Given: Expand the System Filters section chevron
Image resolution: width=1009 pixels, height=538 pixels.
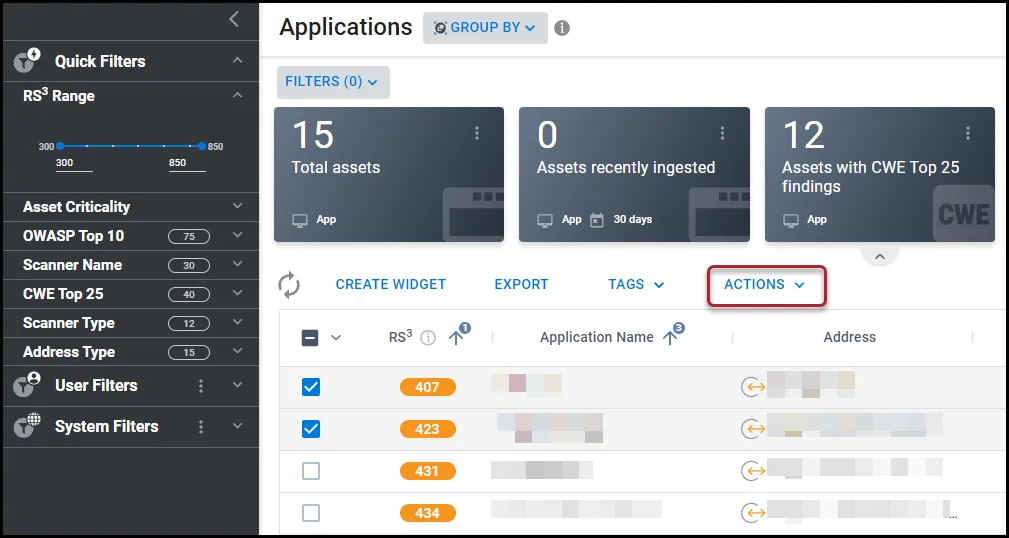Looking at the screenshot, I should point(237,426).
